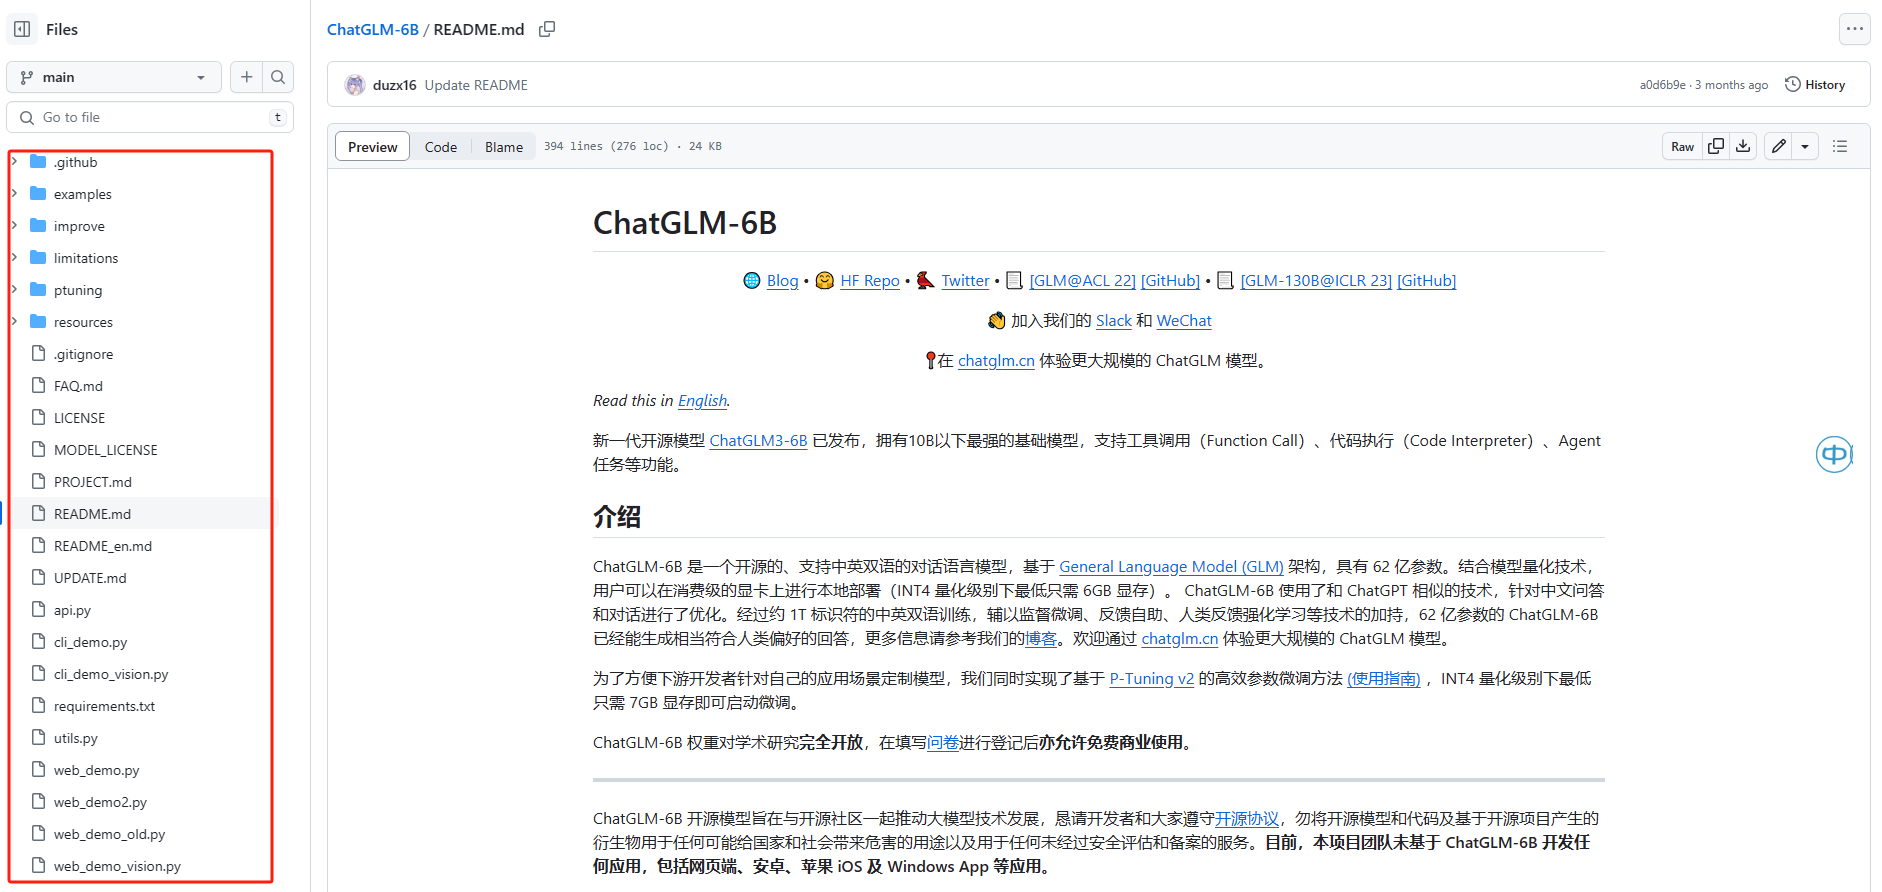Viewport: 1882px width, 892px height.
Task: Open the commit History
Action: [1815, 85]
